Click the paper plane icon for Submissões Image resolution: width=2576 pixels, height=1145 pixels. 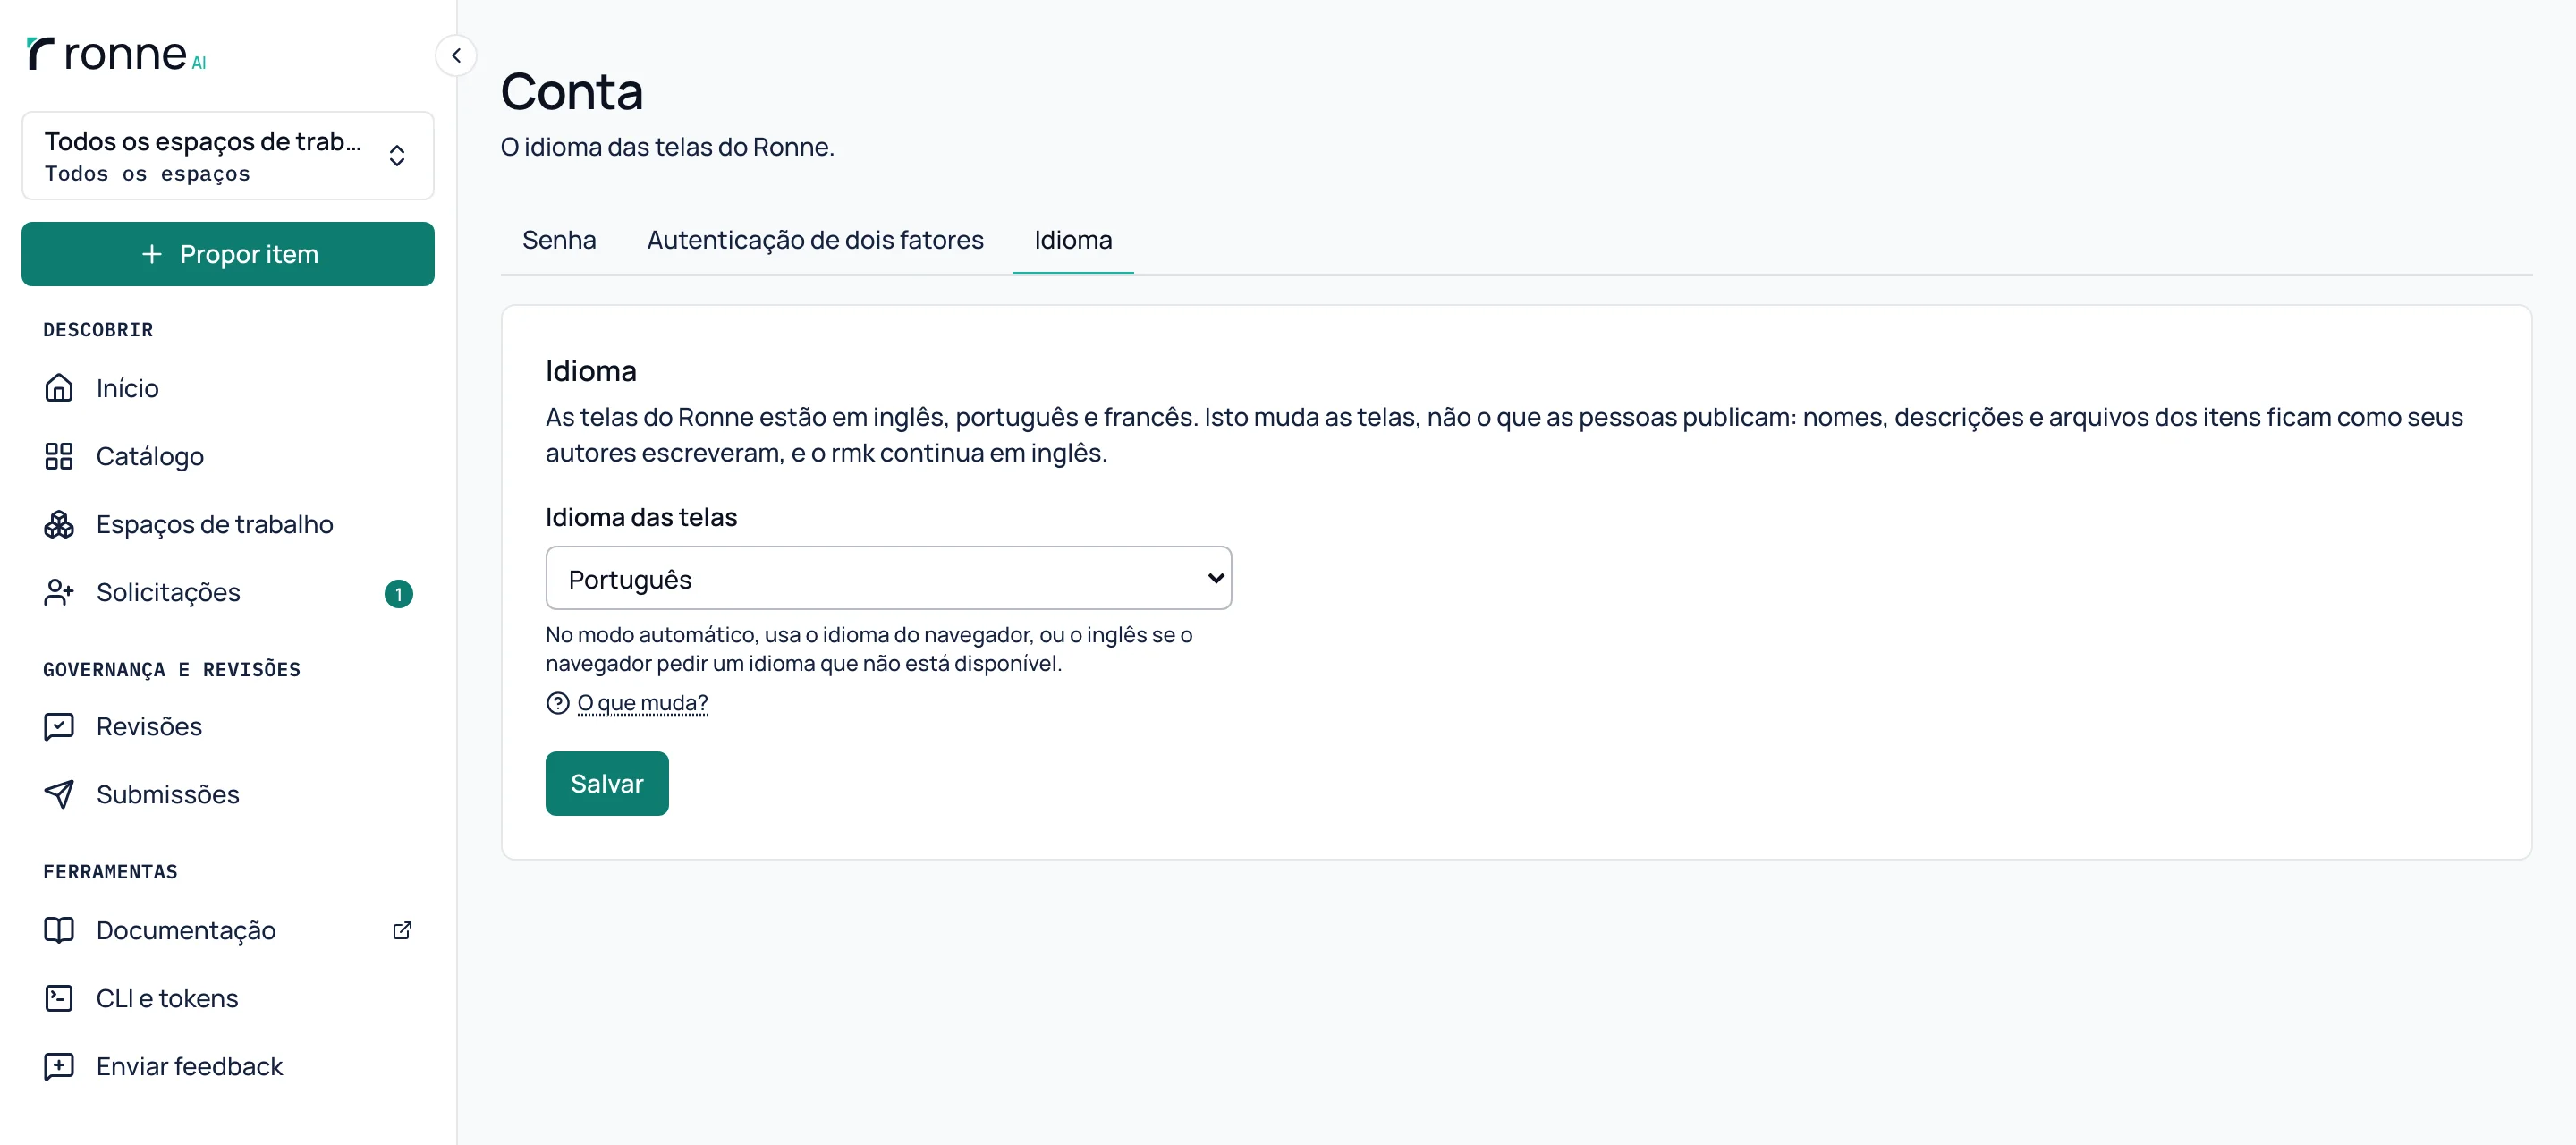point(59,794)
